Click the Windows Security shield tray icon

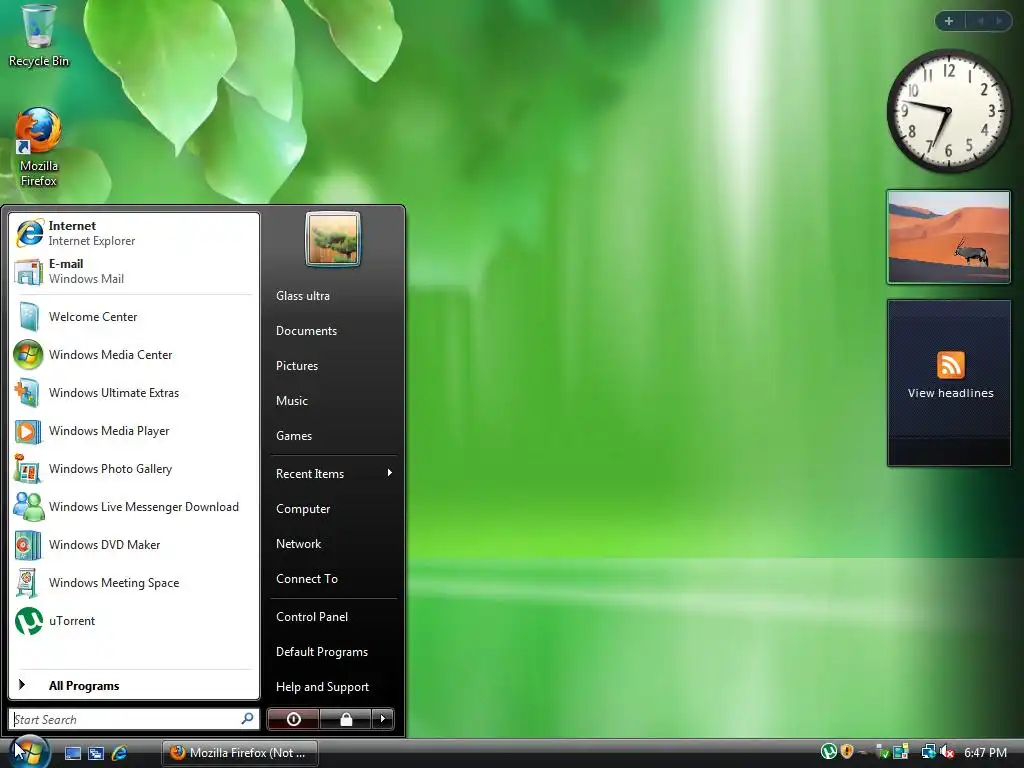click(x=847, y=752)
